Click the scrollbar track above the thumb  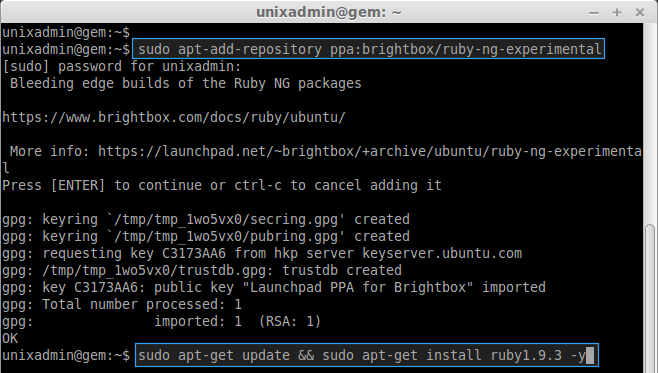[650, 124]
